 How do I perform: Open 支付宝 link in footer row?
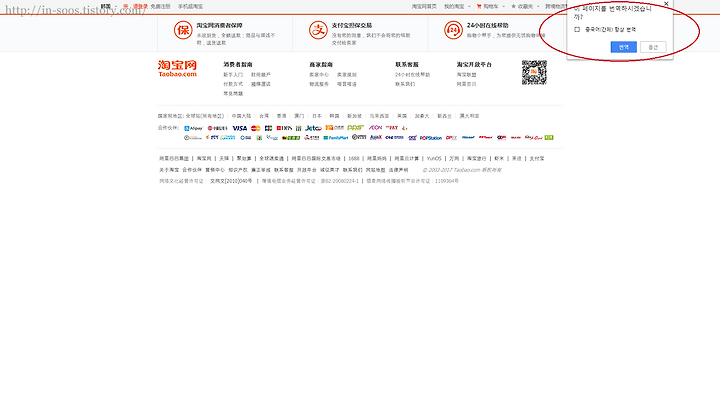tap(537, 158)
